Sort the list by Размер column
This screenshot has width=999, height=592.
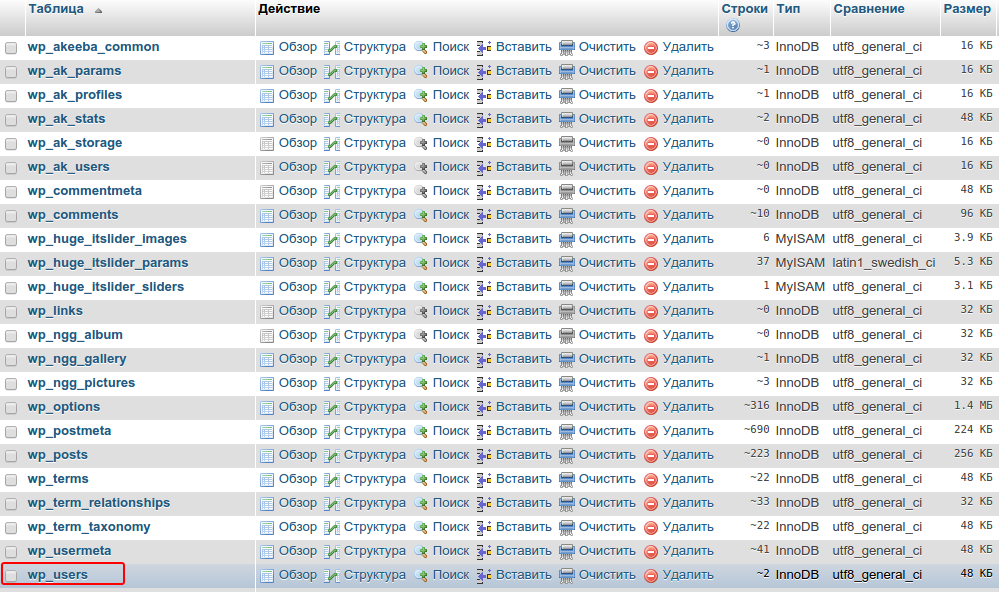(967, 9)
